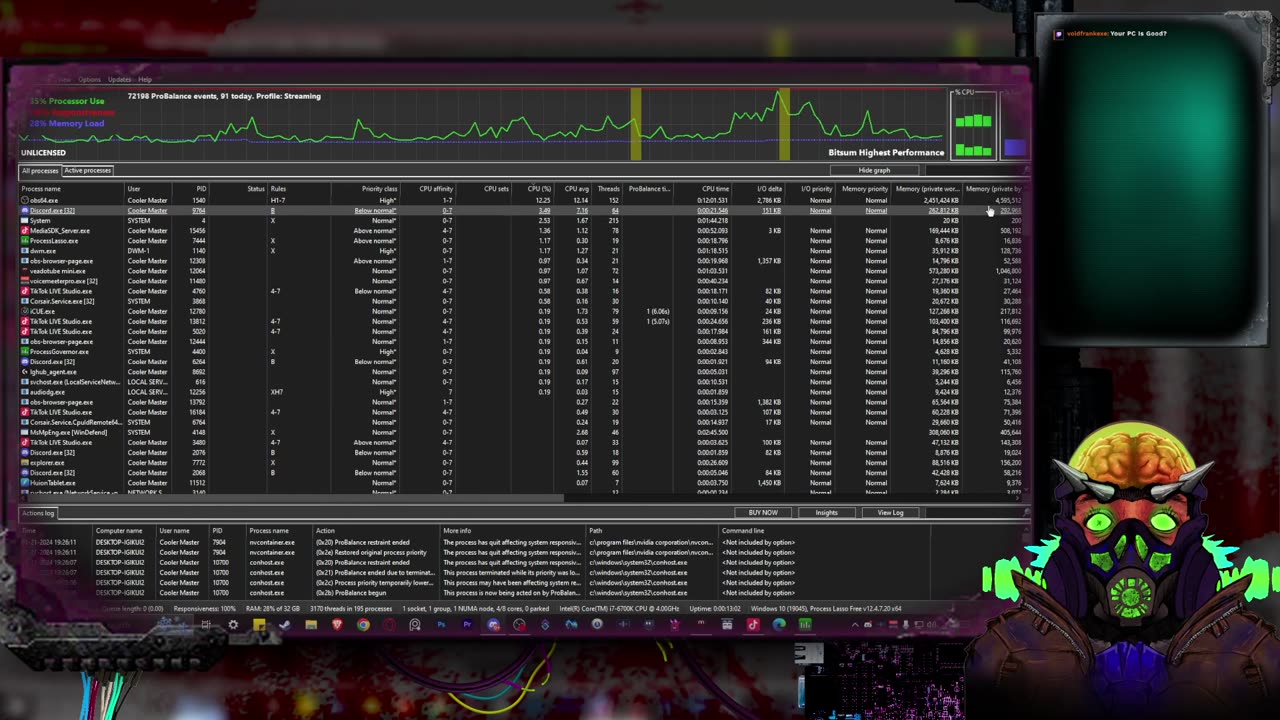Click the ProcessLasso.exe green icon
This screenshot has width=1280, height=720.
25,240
